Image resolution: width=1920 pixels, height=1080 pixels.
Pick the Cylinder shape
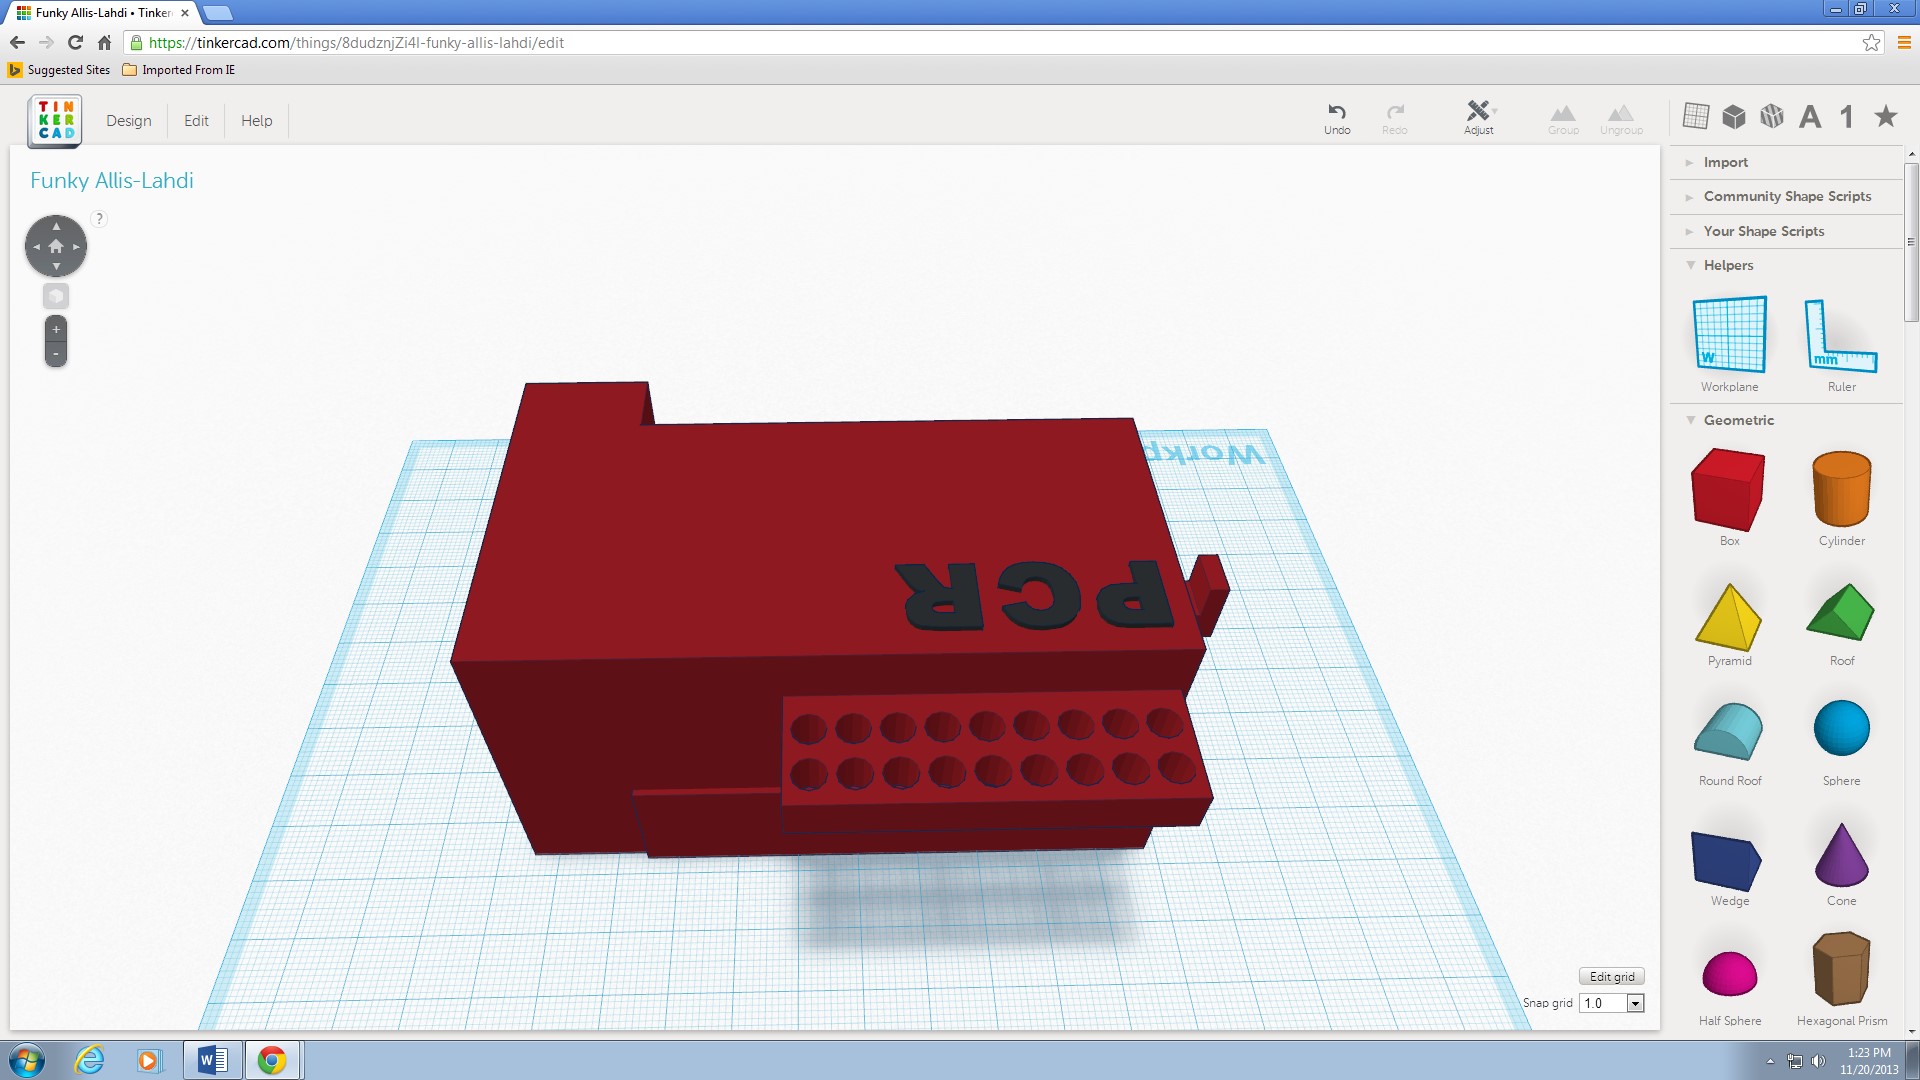coord(1841,490)
